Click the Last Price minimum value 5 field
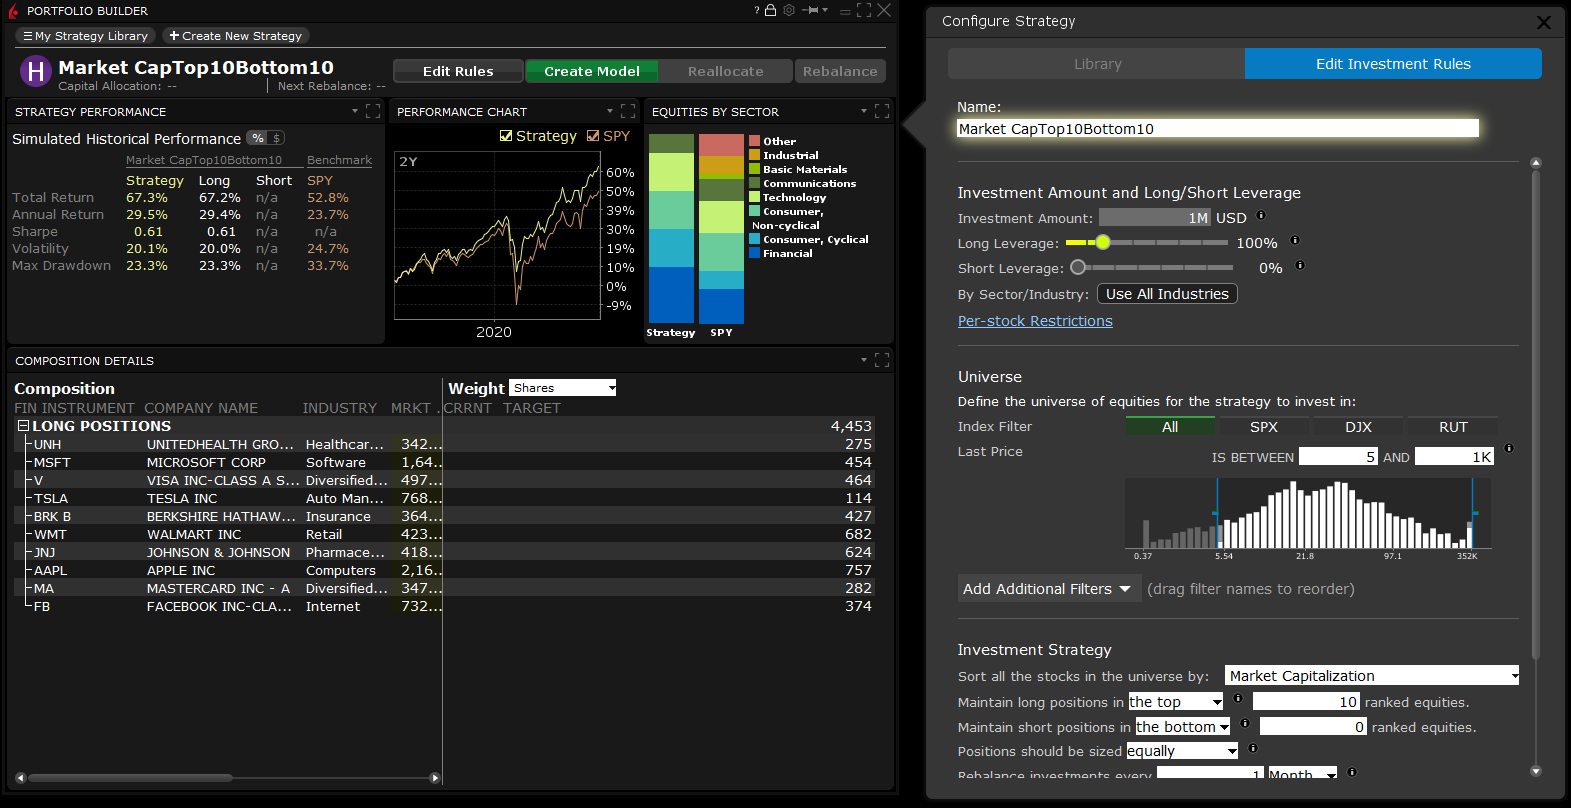Image resolution: width=1571 pixels, height=808 pixels. click(x=1338, y=456)
